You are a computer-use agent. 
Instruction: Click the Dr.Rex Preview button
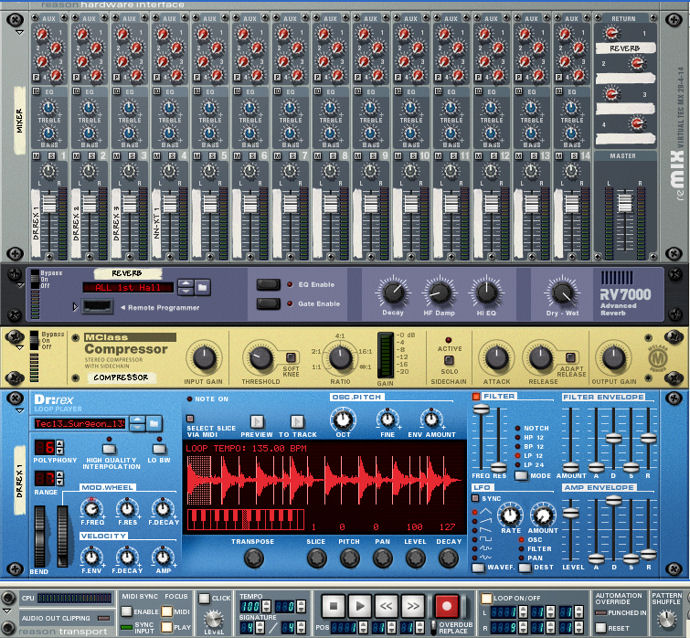[x=257, y=422]
